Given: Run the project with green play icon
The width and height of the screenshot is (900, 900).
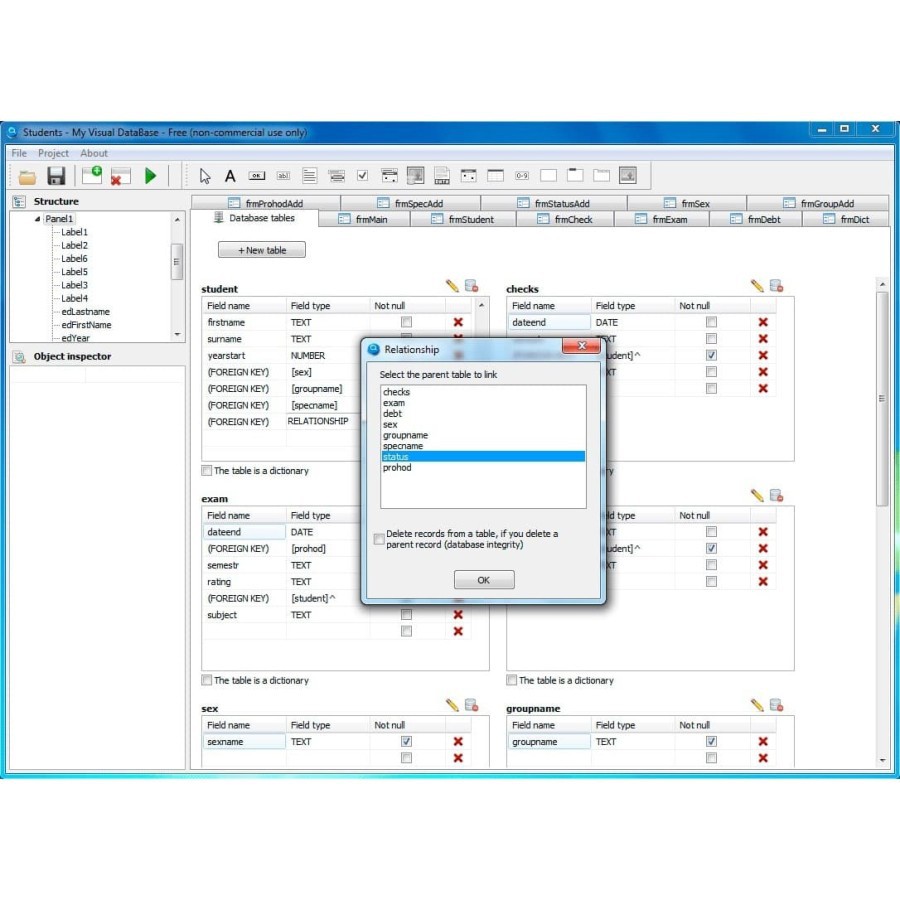Looking at the screenshot, I should (150, 176).
